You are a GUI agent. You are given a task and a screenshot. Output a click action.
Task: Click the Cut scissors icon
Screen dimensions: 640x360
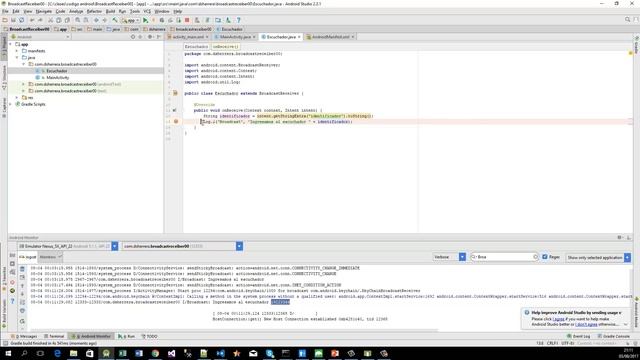coord(51,20)
